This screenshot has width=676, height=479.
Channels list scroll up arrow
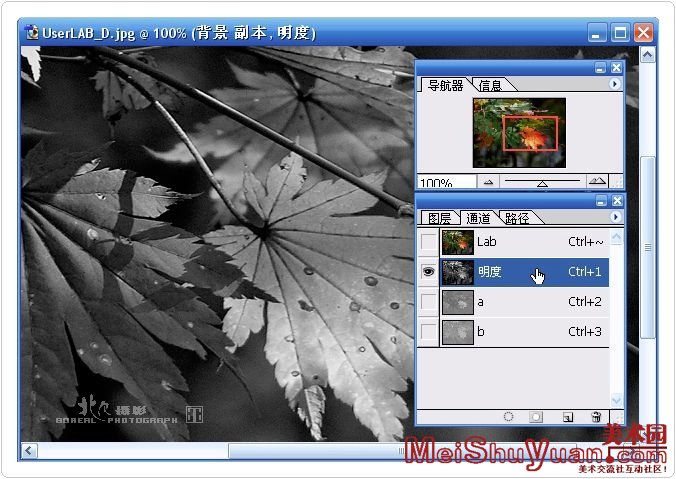click(x=617, y=237)
